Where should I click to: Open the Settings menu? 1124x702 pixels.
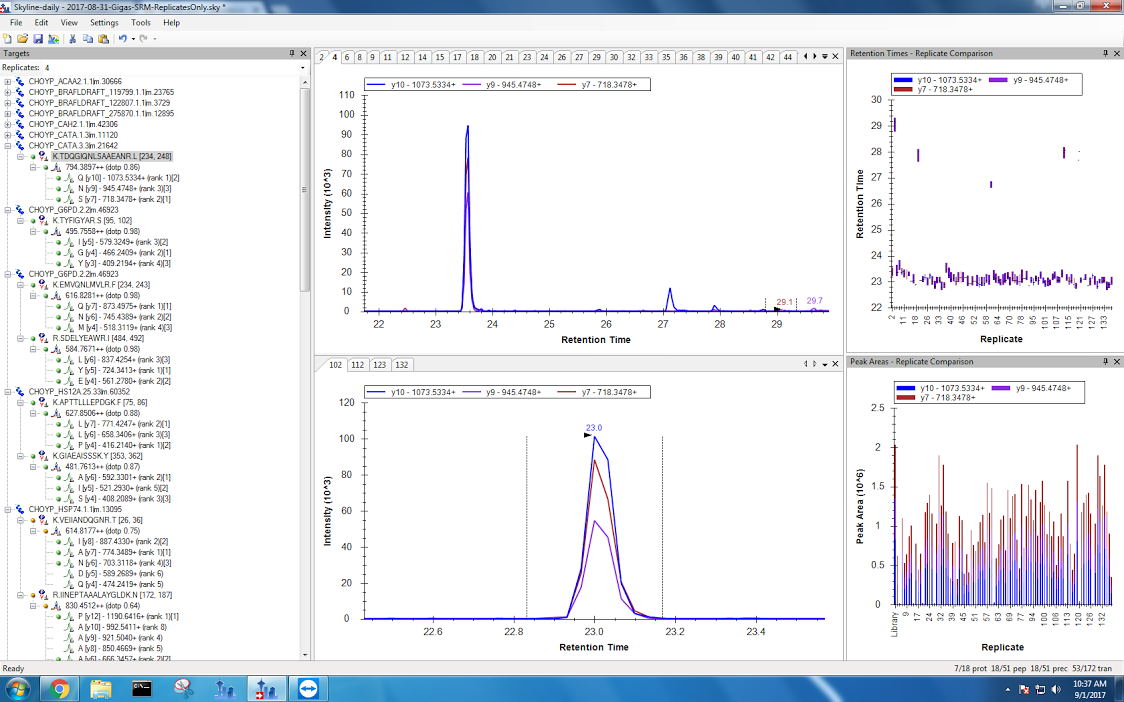click(x=103, y=22)
